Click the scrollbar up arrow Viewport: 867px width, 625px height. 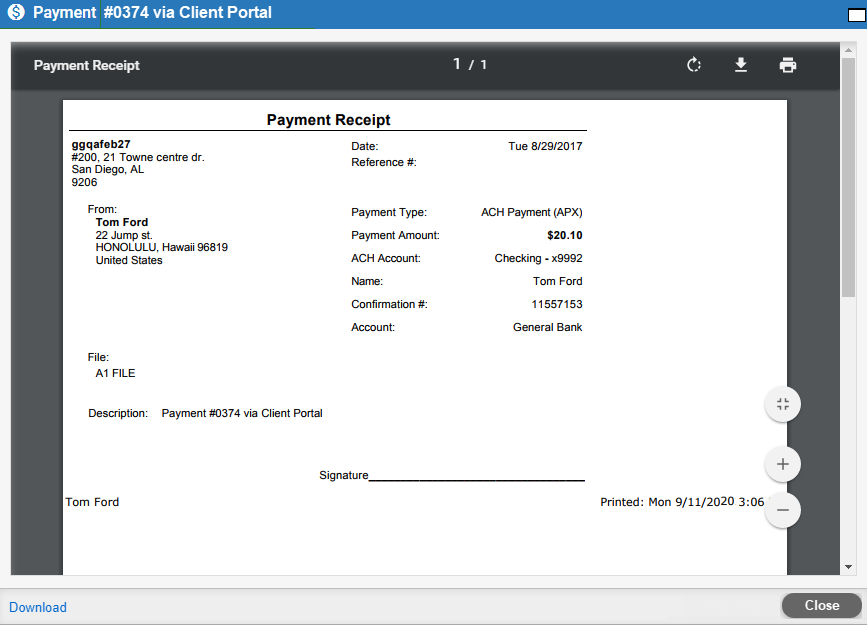848,50
